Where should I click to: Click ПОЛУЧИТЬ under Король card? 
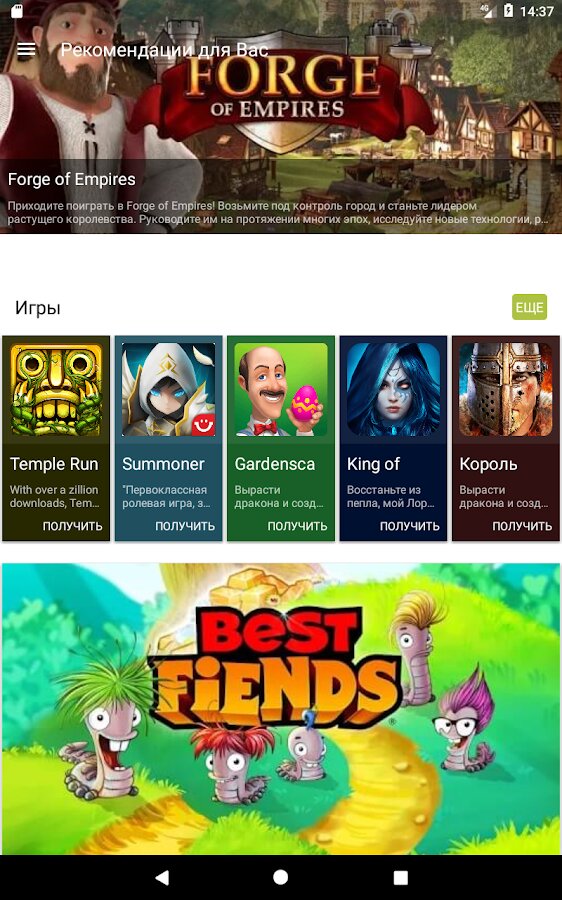click(522, 526)
